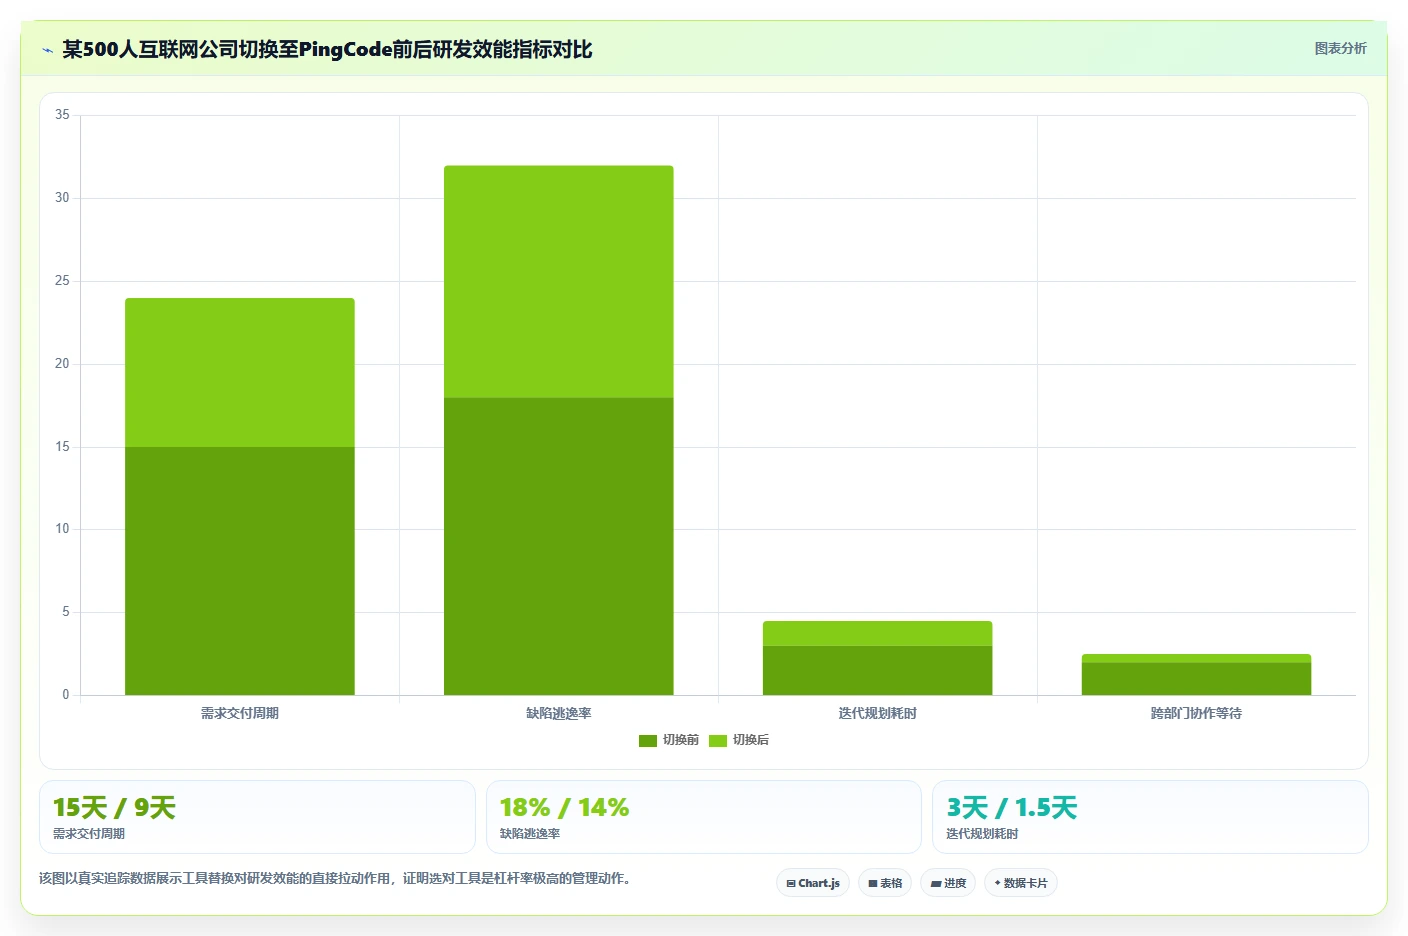Viewport: 1408px width, 936px height.
Task: Click the 3天 / 1.5天 stat card value
Action: tap(1012, 808)
